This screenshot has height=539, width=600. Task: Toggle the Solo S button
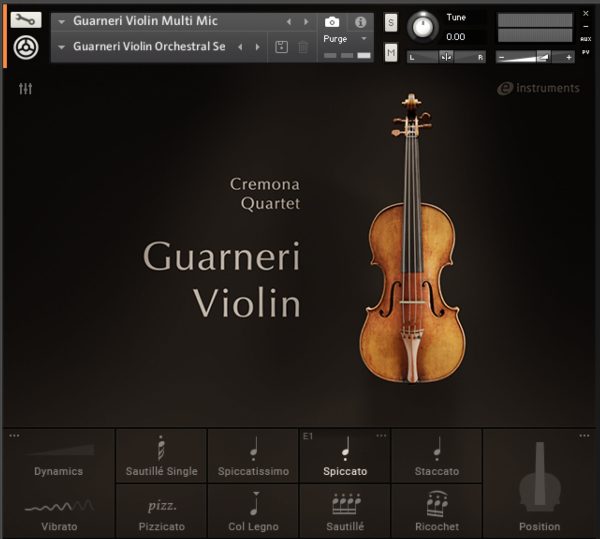pyautogui.click(x=390, y=22)
